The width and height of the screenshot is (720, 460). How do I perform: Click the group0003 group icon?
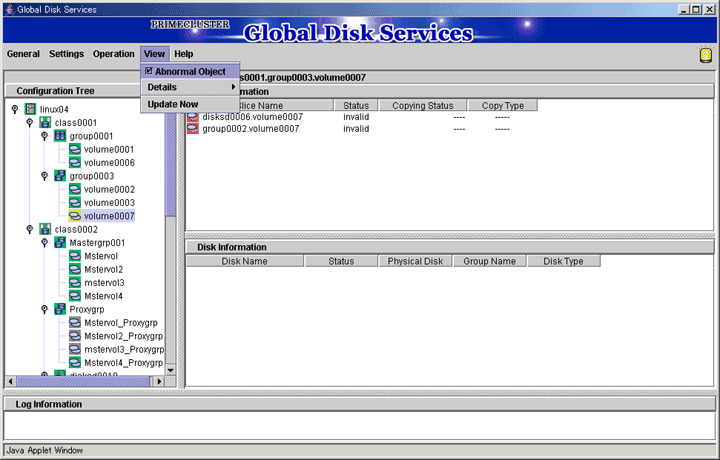tap(60, 176)
